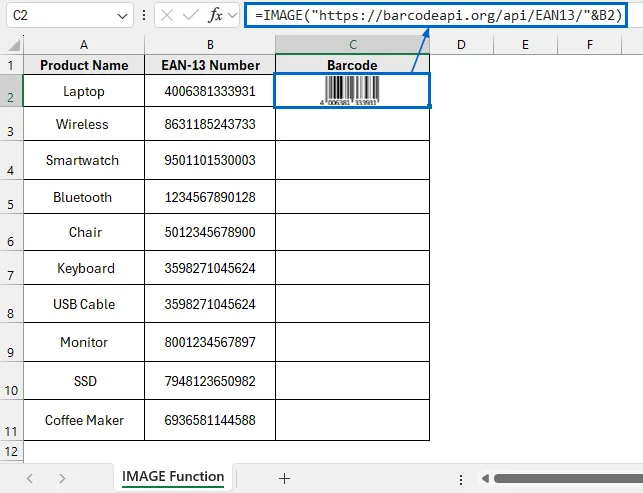Image resolution: width=643 pixels, height=493 pixels.
Task: Go to next sheet with right arrow
Action: pos(62,478)
